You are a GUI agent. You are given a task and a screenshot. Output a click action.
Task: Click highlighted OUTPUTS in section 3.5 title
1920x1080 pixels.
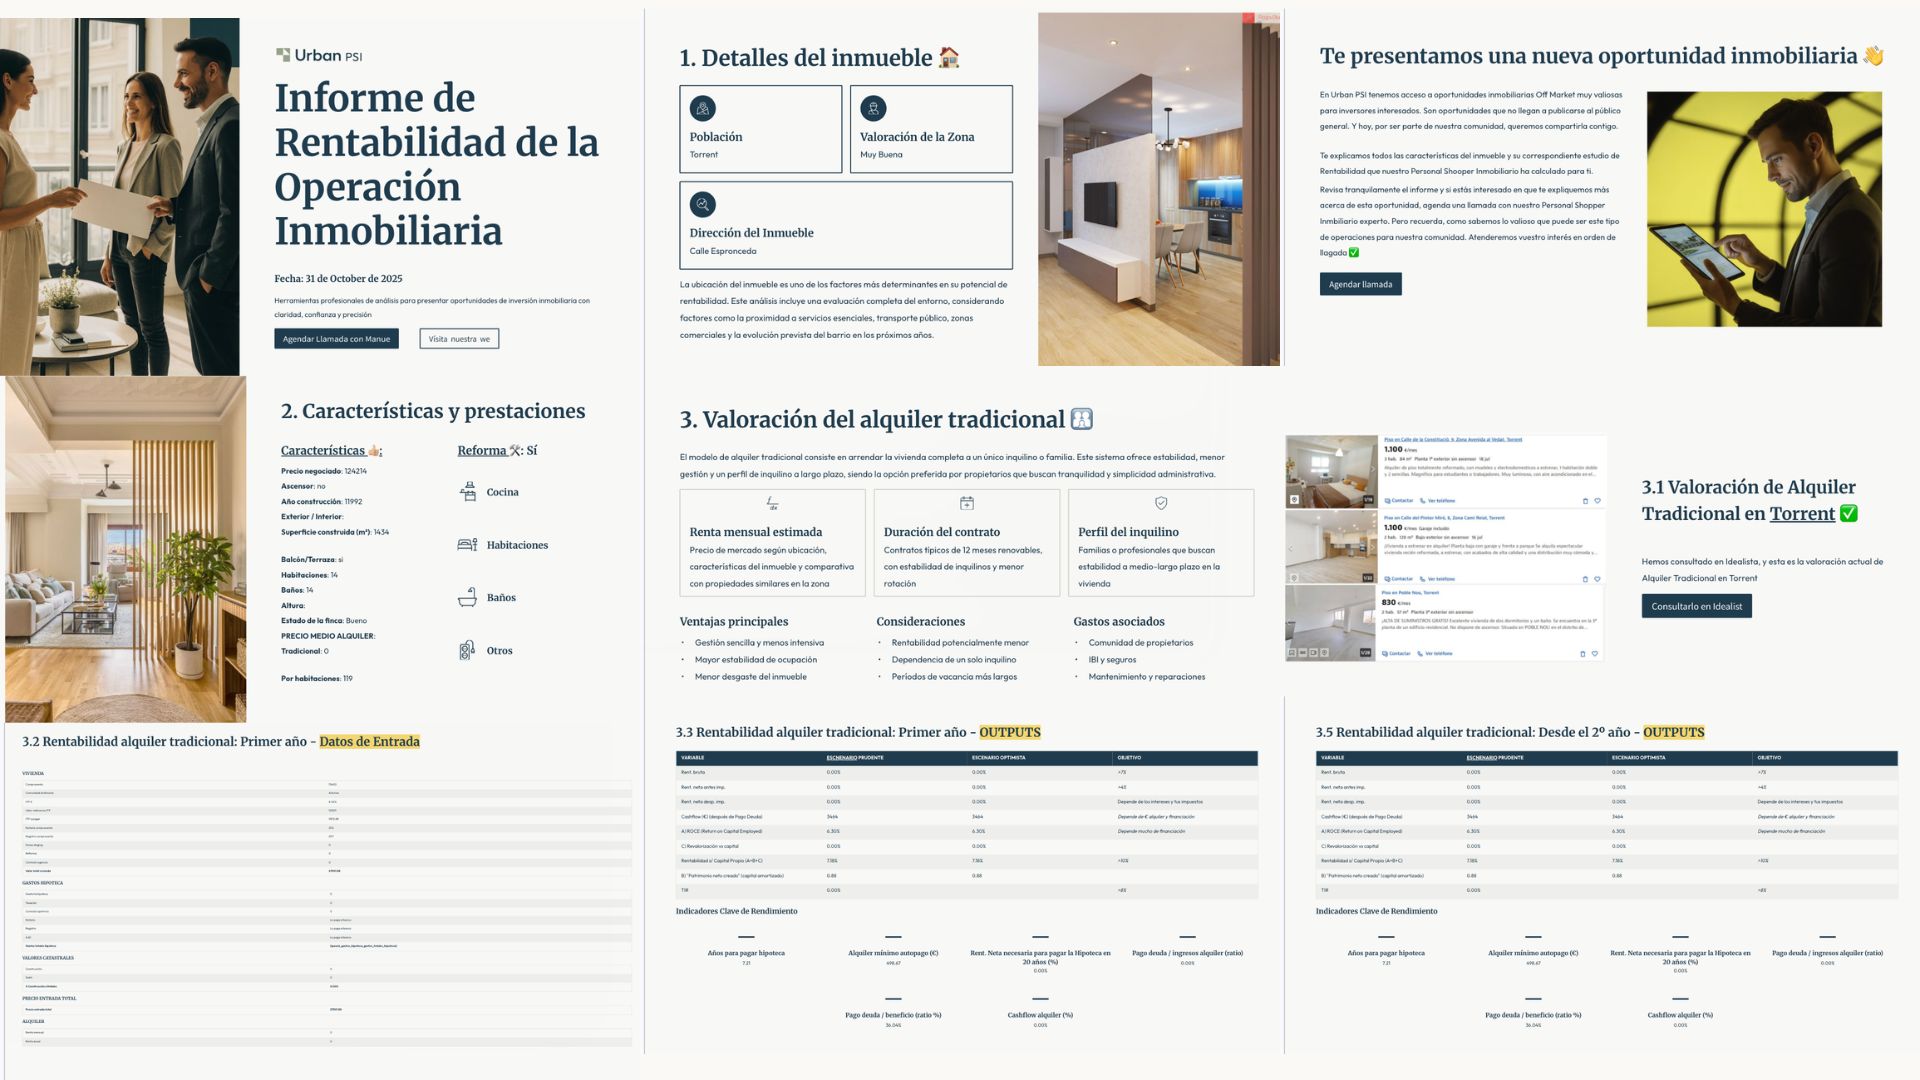[x=1673, y=732]
